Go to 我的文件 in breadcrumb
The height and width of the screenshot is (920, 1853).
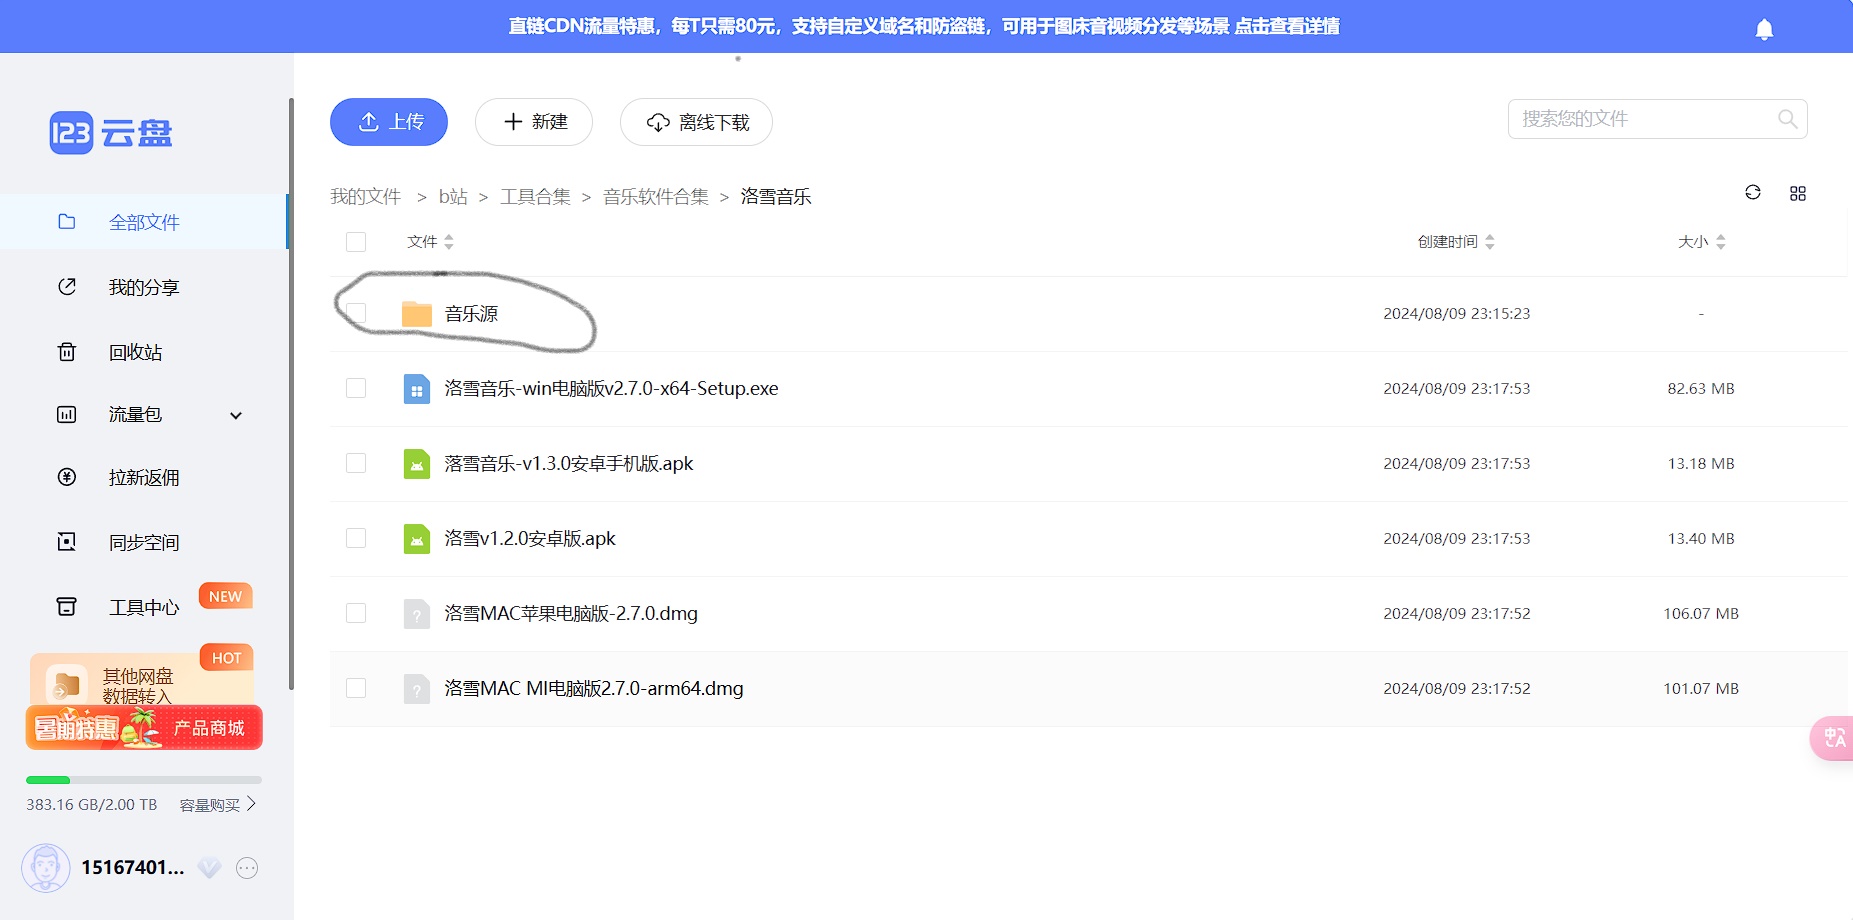coord(366,197)
